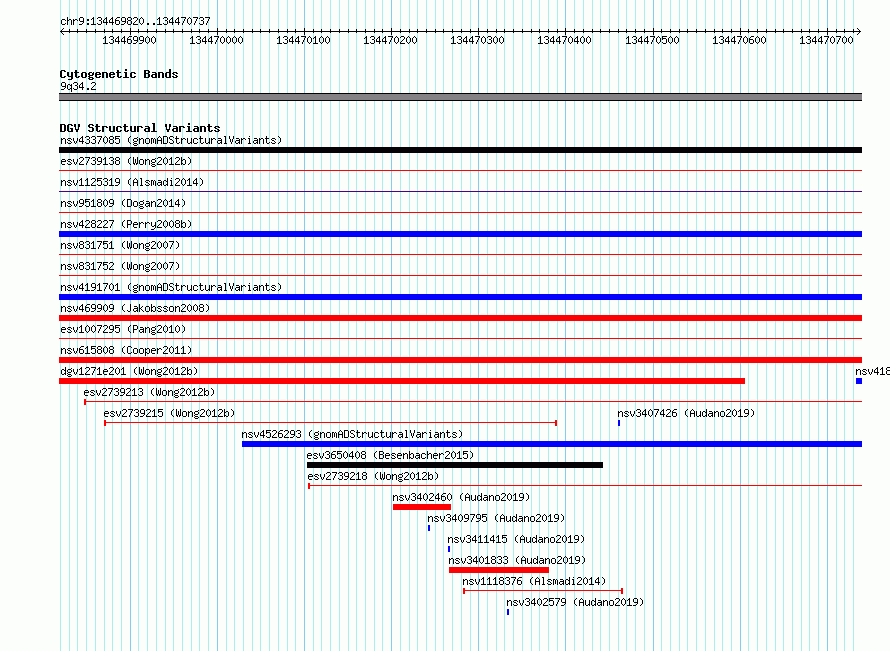Viewport: 890px width, 651px height.
Task: Click ruler position 134470400
Action: pos(564,40)
